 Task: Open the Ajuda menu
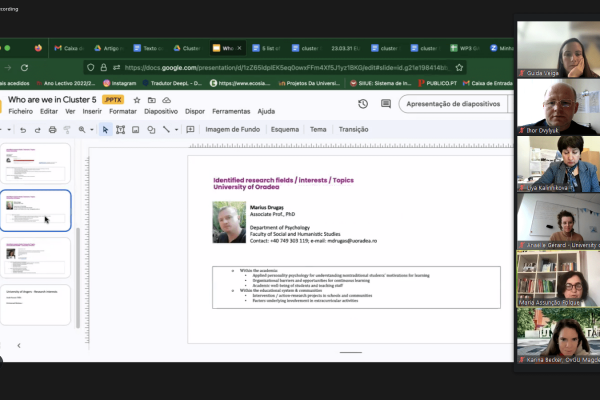(x=266, y=111)
